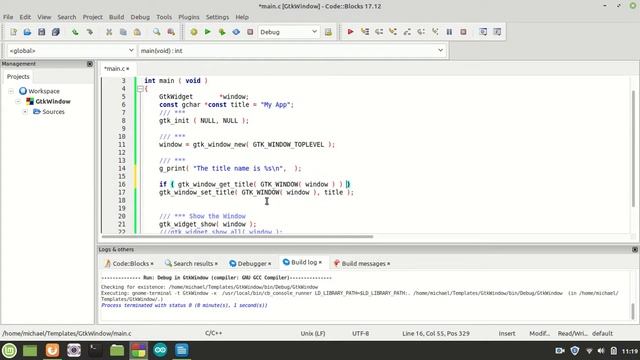Click the New file toolbar icon
The width and height of the screenshot is (640, 360).
(13, 32)
